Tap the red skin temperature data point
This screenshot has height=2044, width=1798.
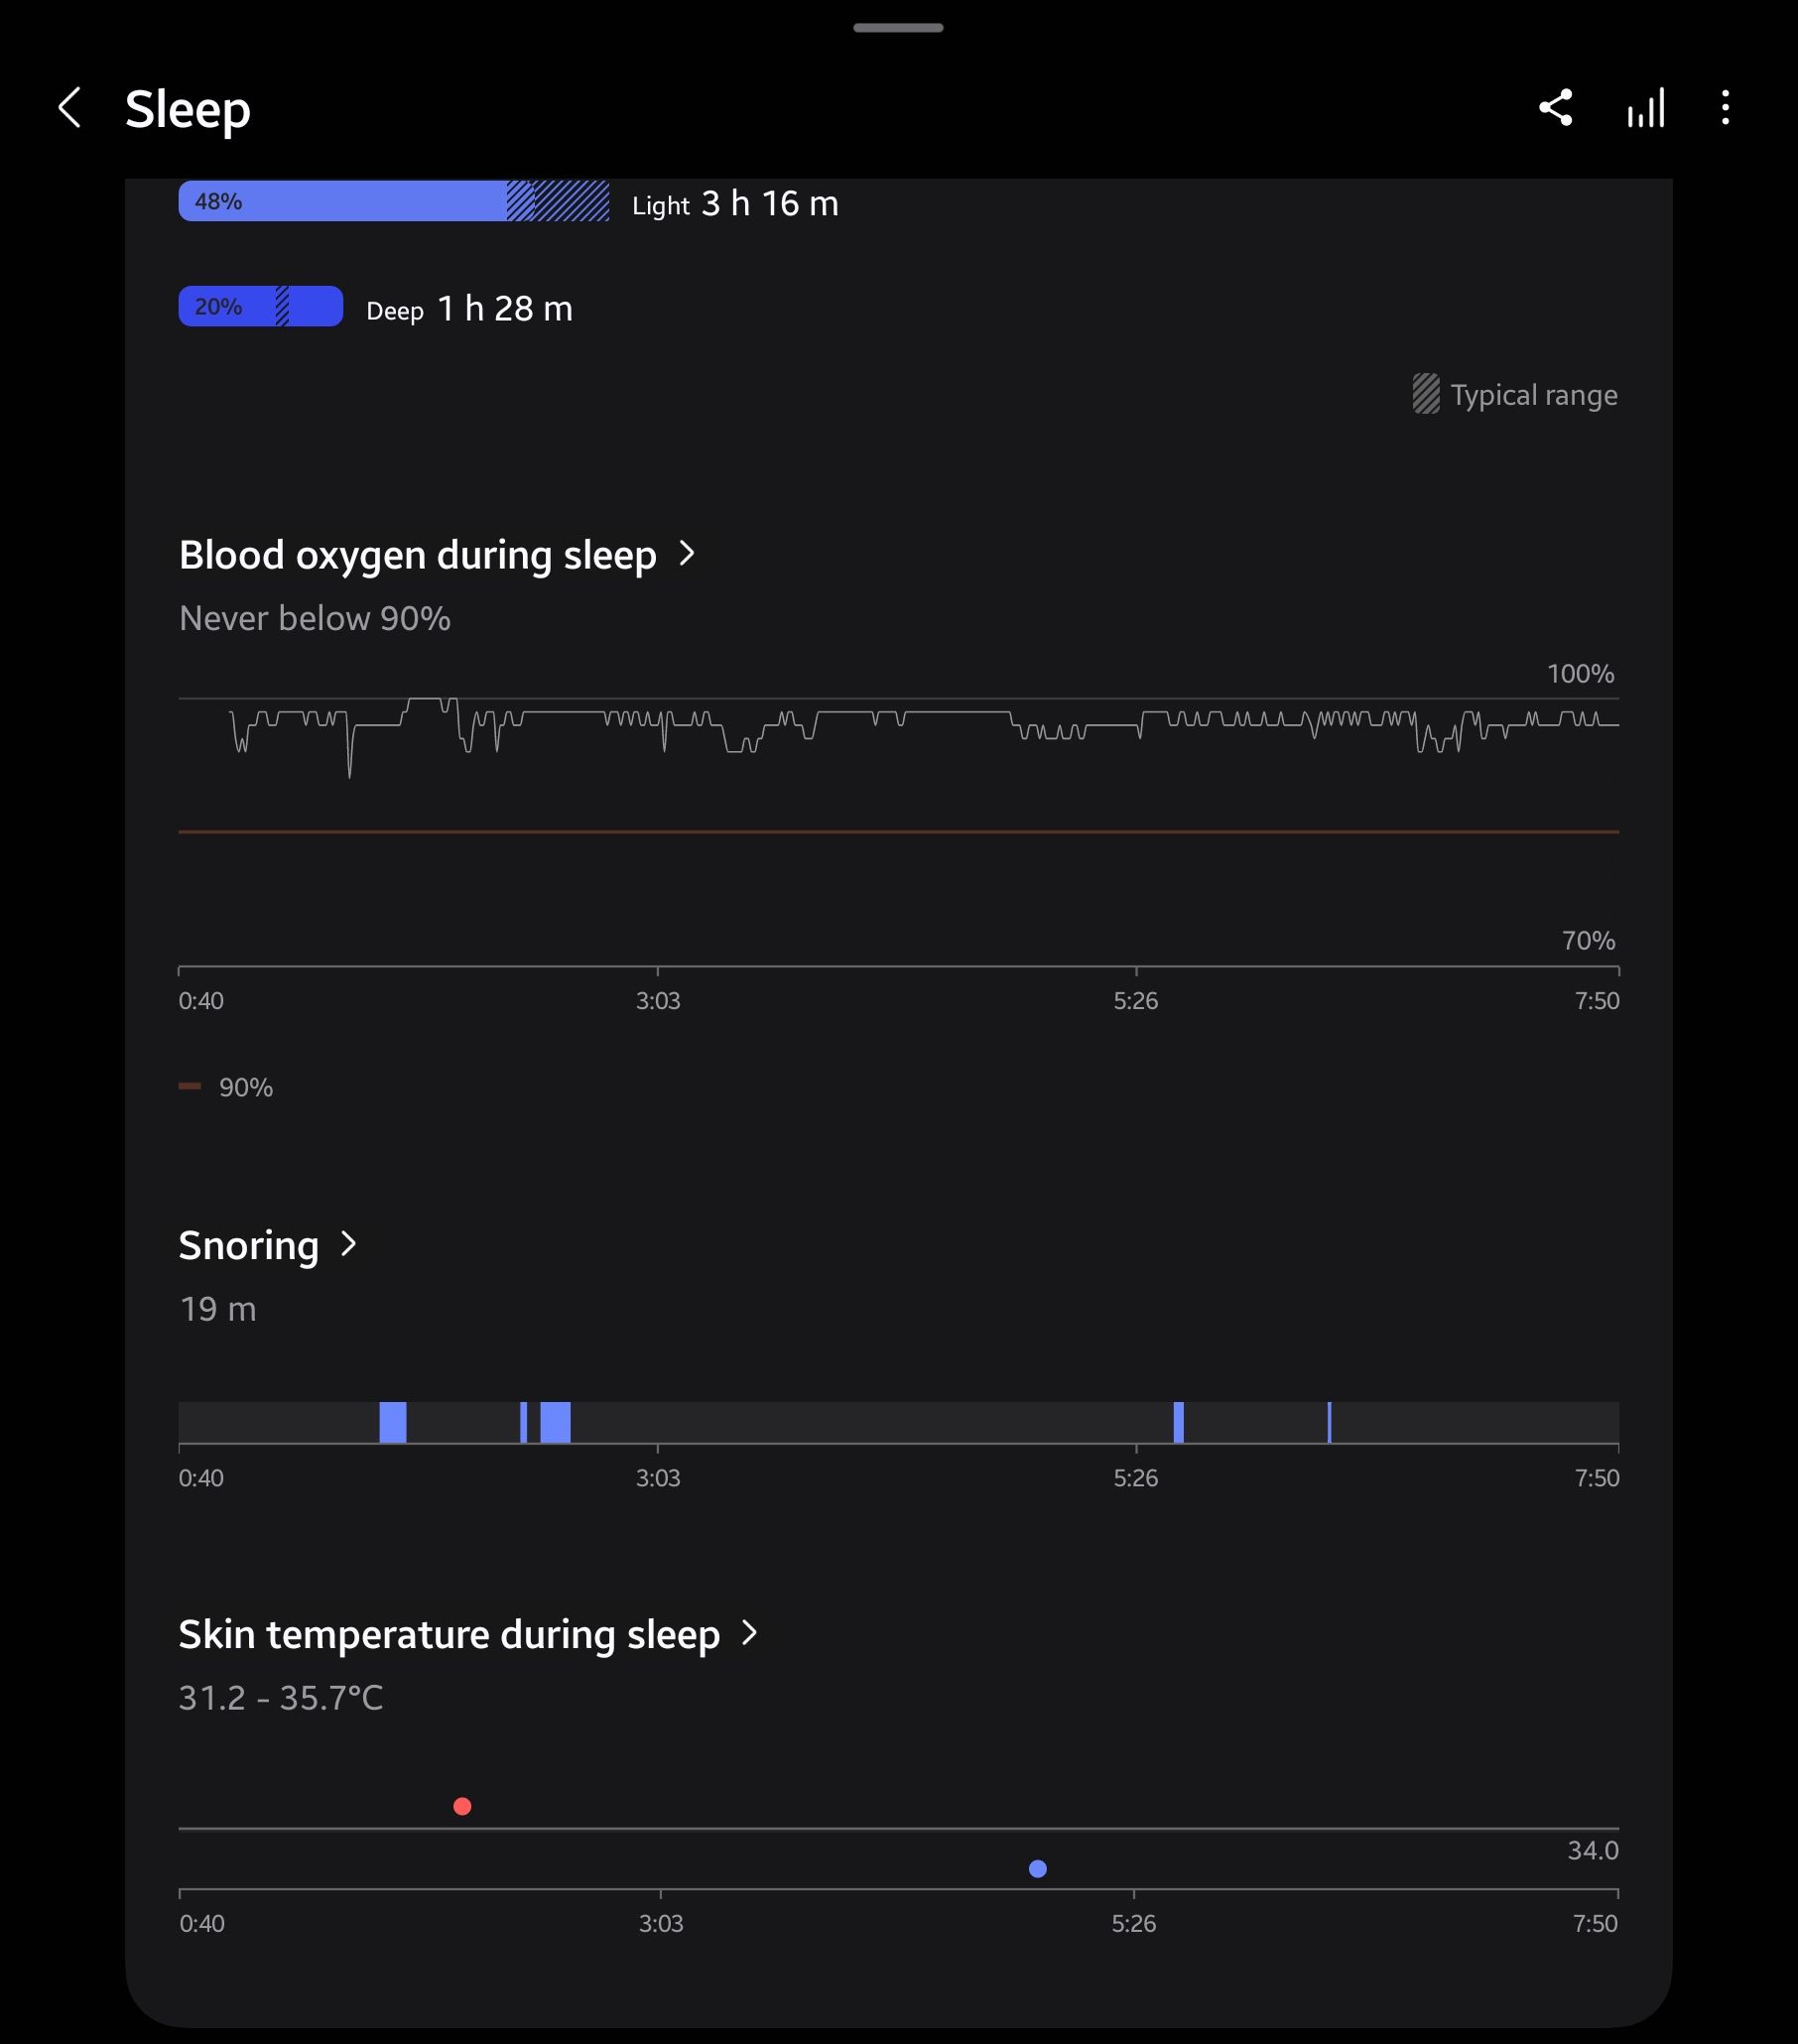click(462, 1805)
